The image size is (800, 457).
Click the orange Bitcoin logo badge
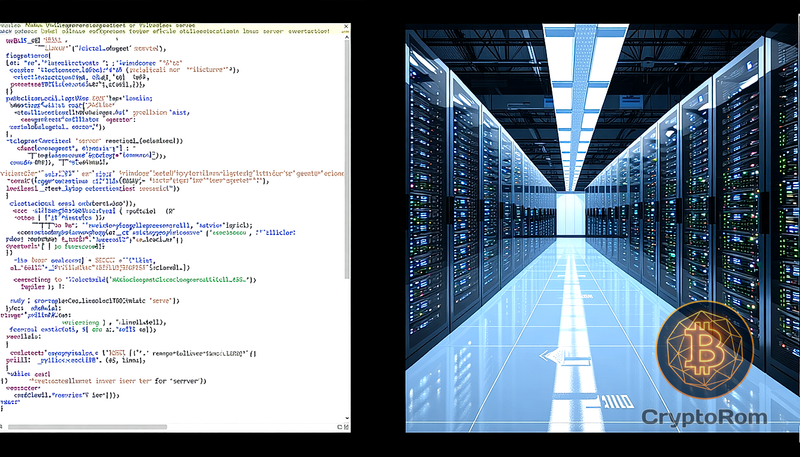705,349
